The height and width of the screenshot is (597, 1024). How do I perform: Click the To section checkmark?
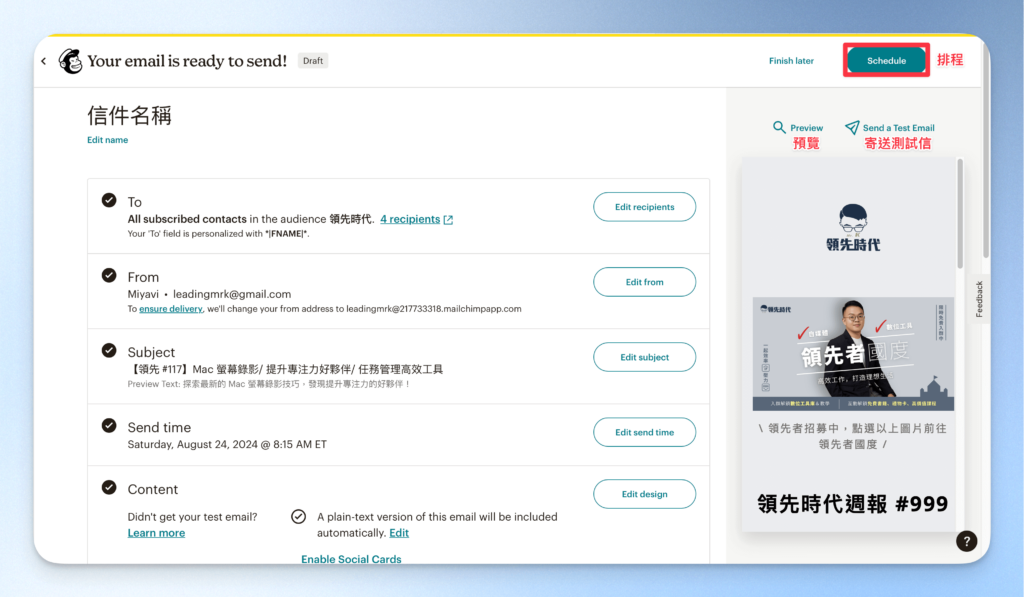point(109,201)
